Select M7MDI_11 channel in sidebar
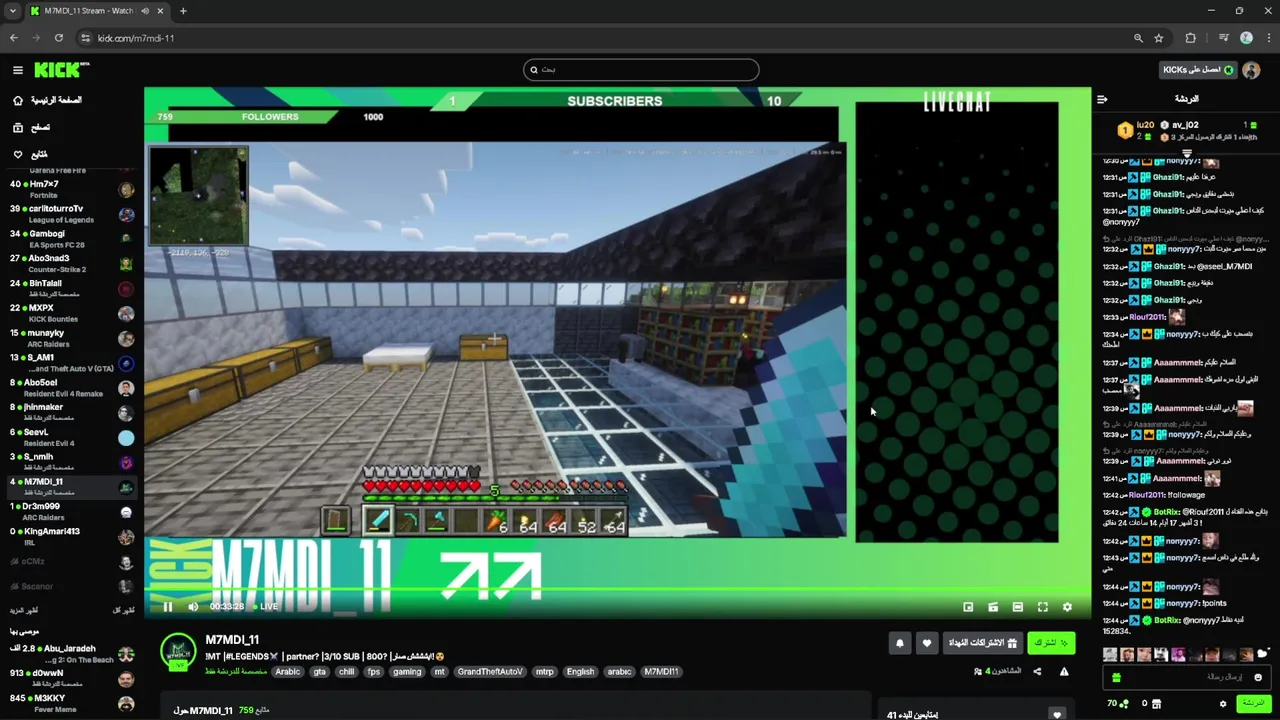1280x720 pixels. pos(70,487)
